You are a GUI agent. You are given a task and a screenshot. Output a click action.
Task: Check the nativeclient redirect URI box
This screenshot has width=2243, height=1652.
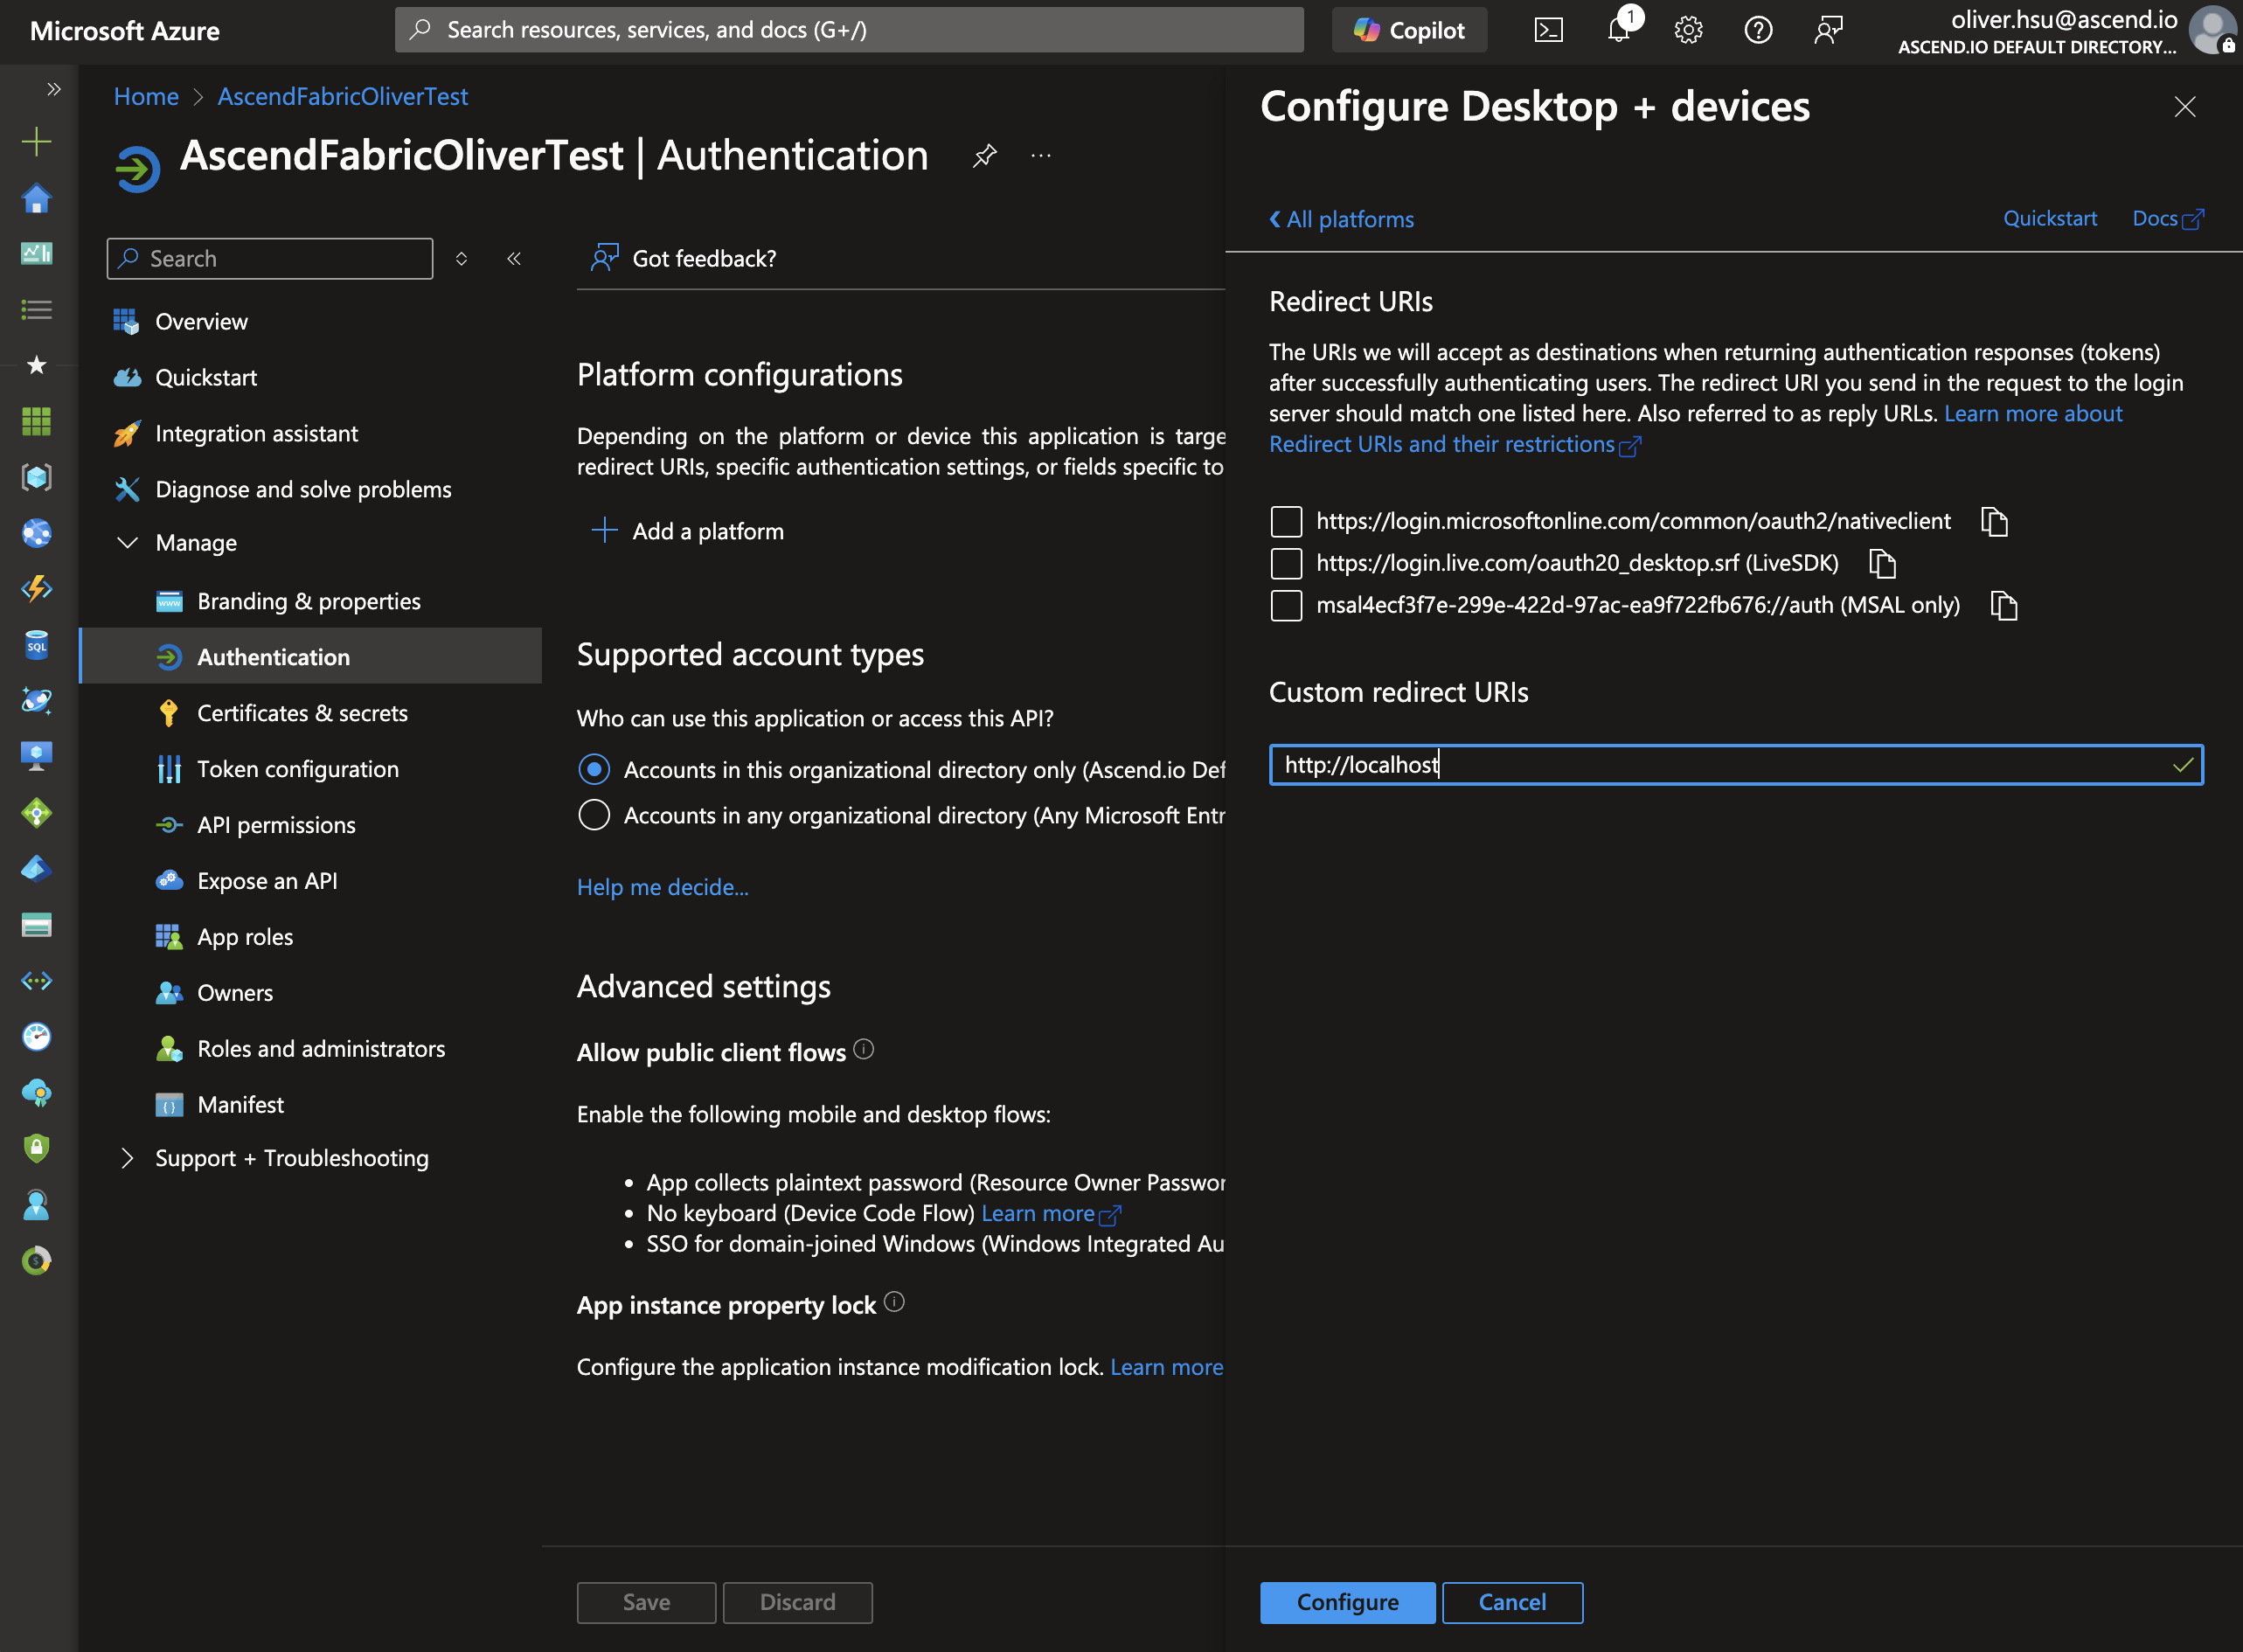pos(1286,521)
